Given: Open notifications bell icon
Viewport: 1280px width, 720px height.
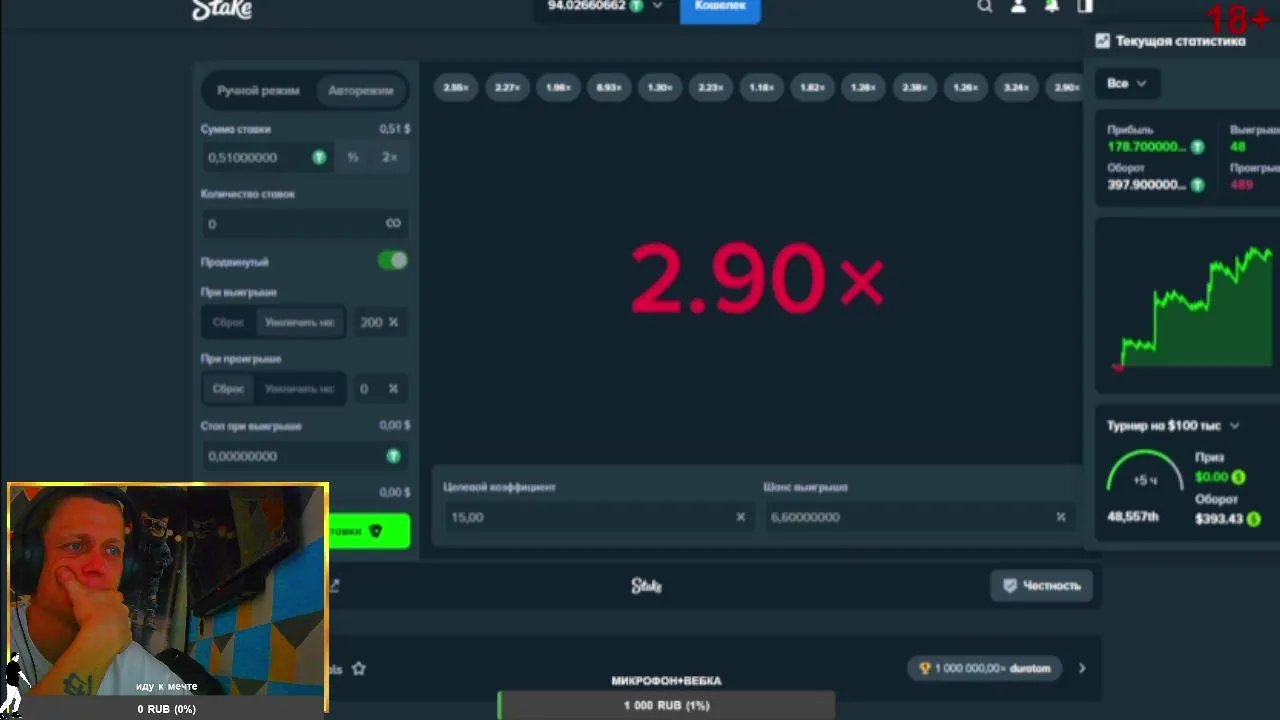Looking at the screenshot, I should tap(1052, 6).
